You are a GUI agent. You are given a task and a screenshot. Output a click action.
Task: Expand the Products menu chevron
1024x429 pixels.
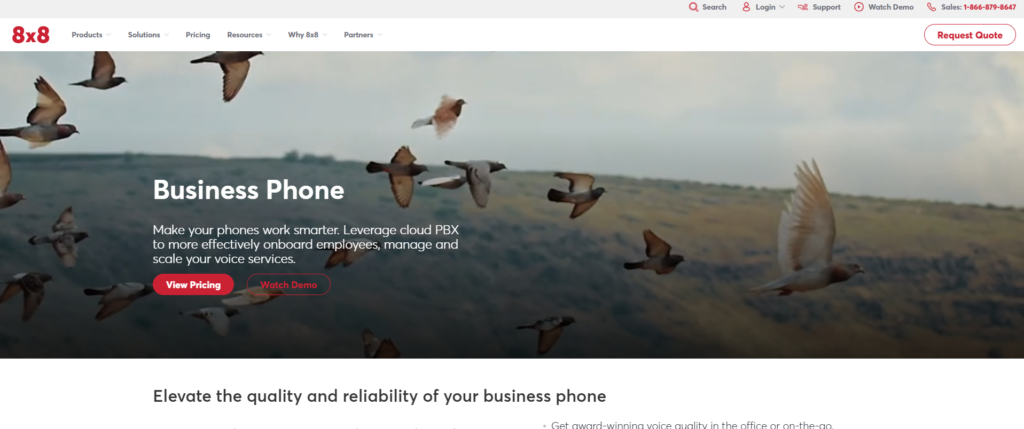pos(108,35)
